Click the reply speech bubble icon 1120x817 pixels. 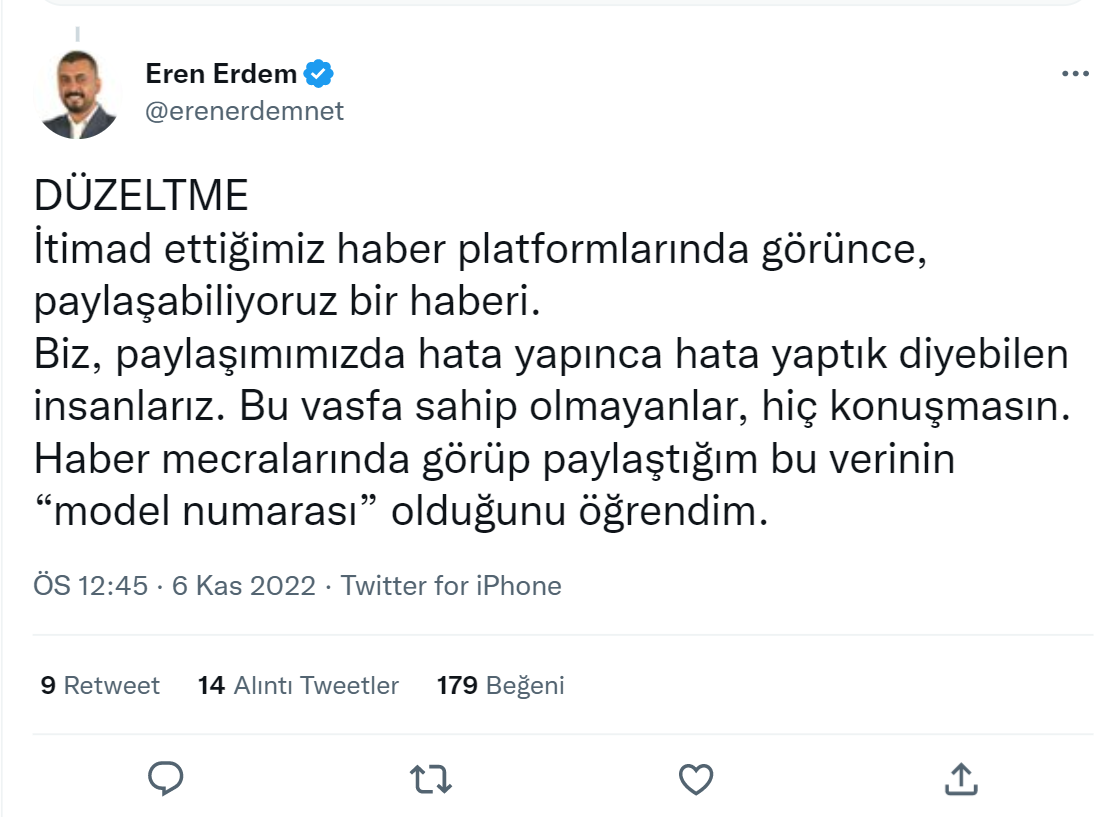[165, 778]
